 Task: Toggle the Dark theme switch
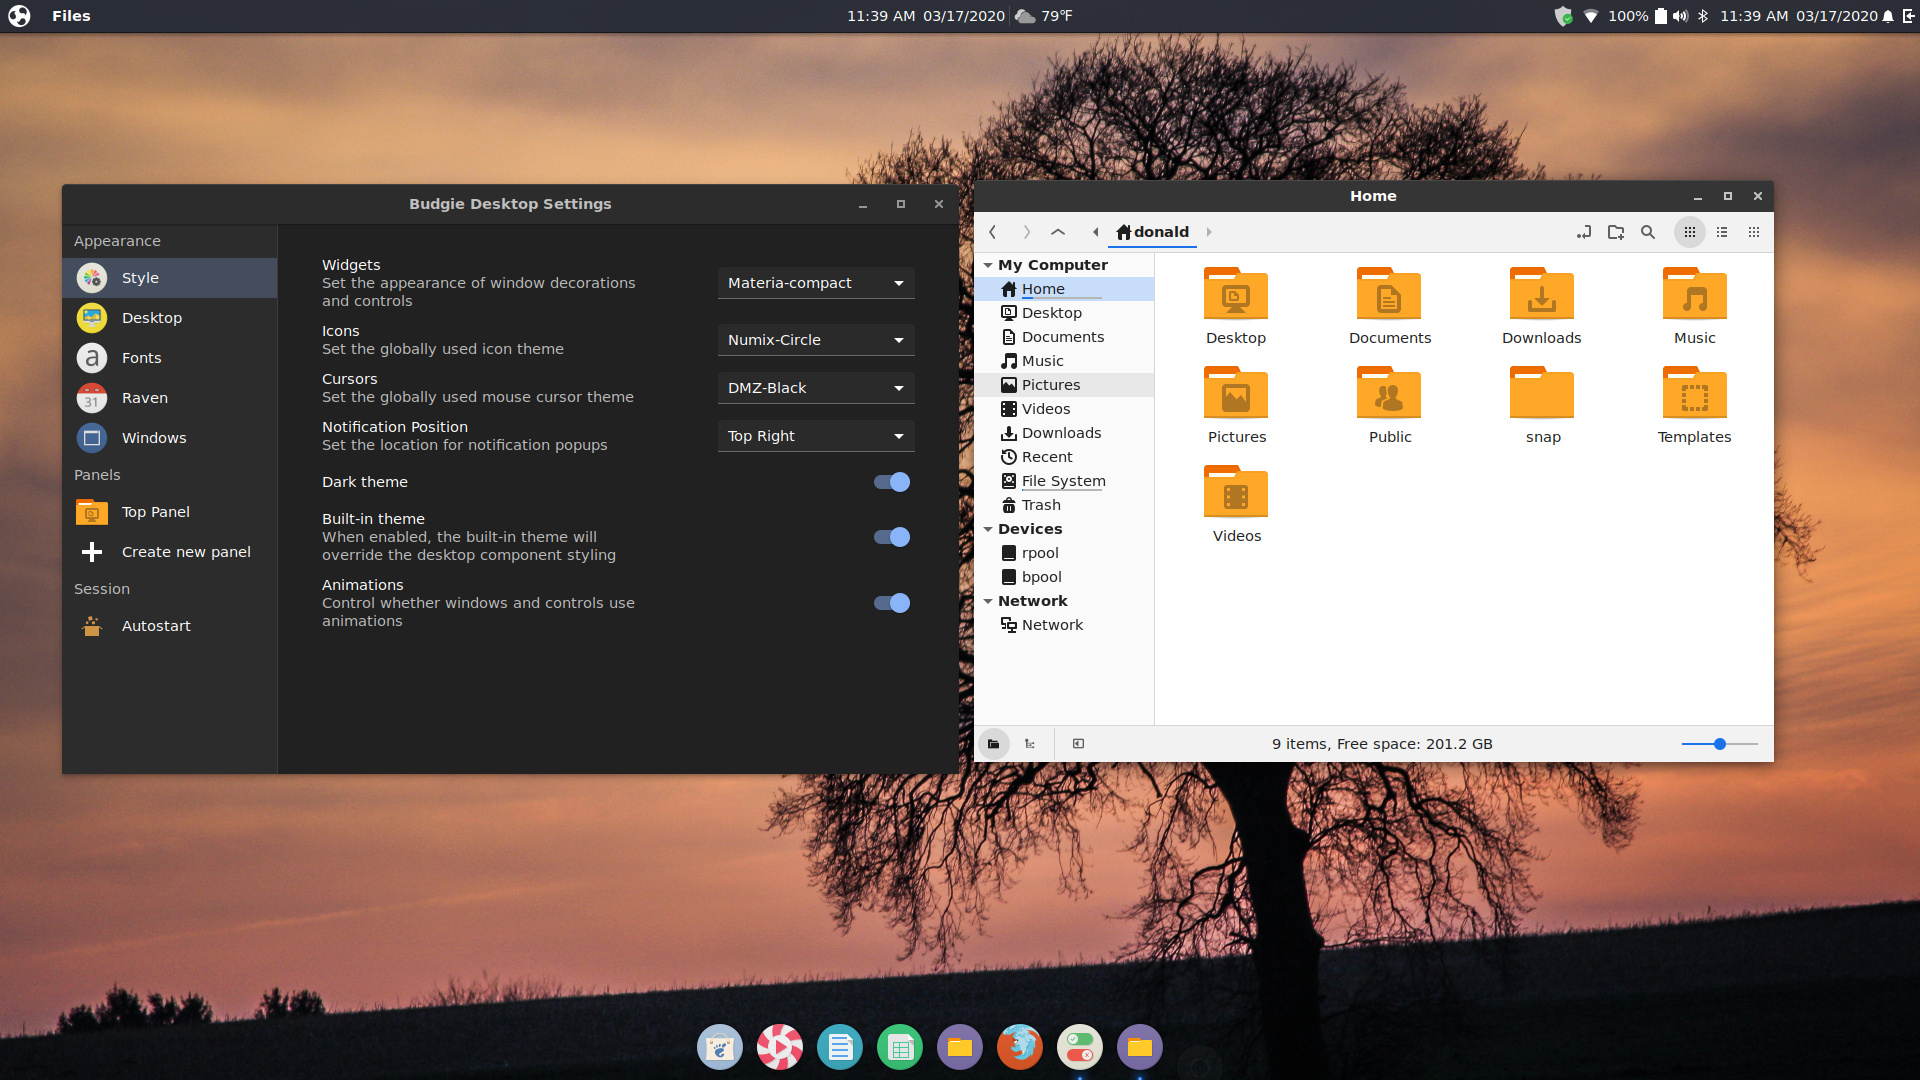(x=889, y=482)
